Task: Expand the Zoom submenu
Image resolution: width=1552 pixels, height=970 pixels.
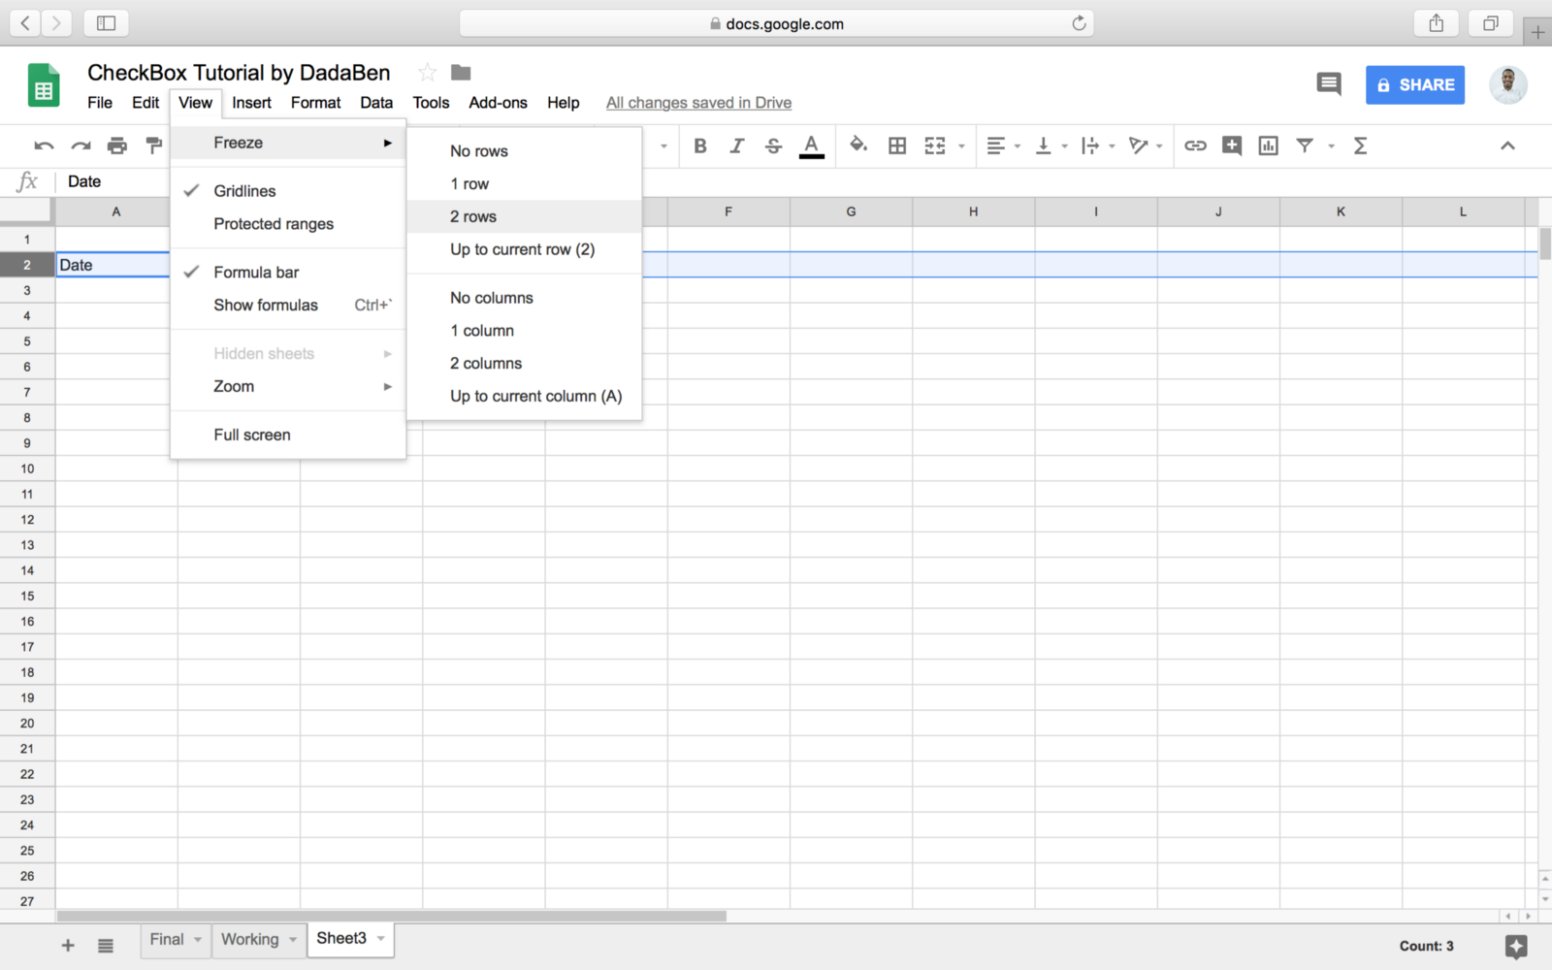Action: (233, 386)
